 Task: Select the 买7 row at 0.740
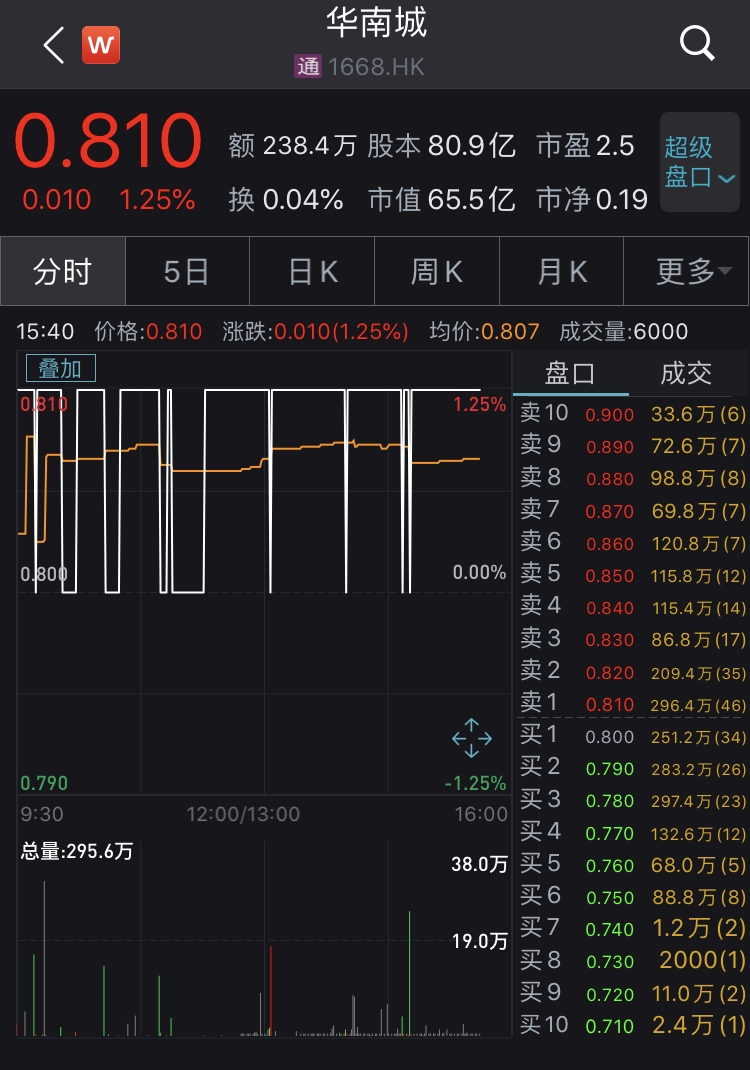point(632,929)
